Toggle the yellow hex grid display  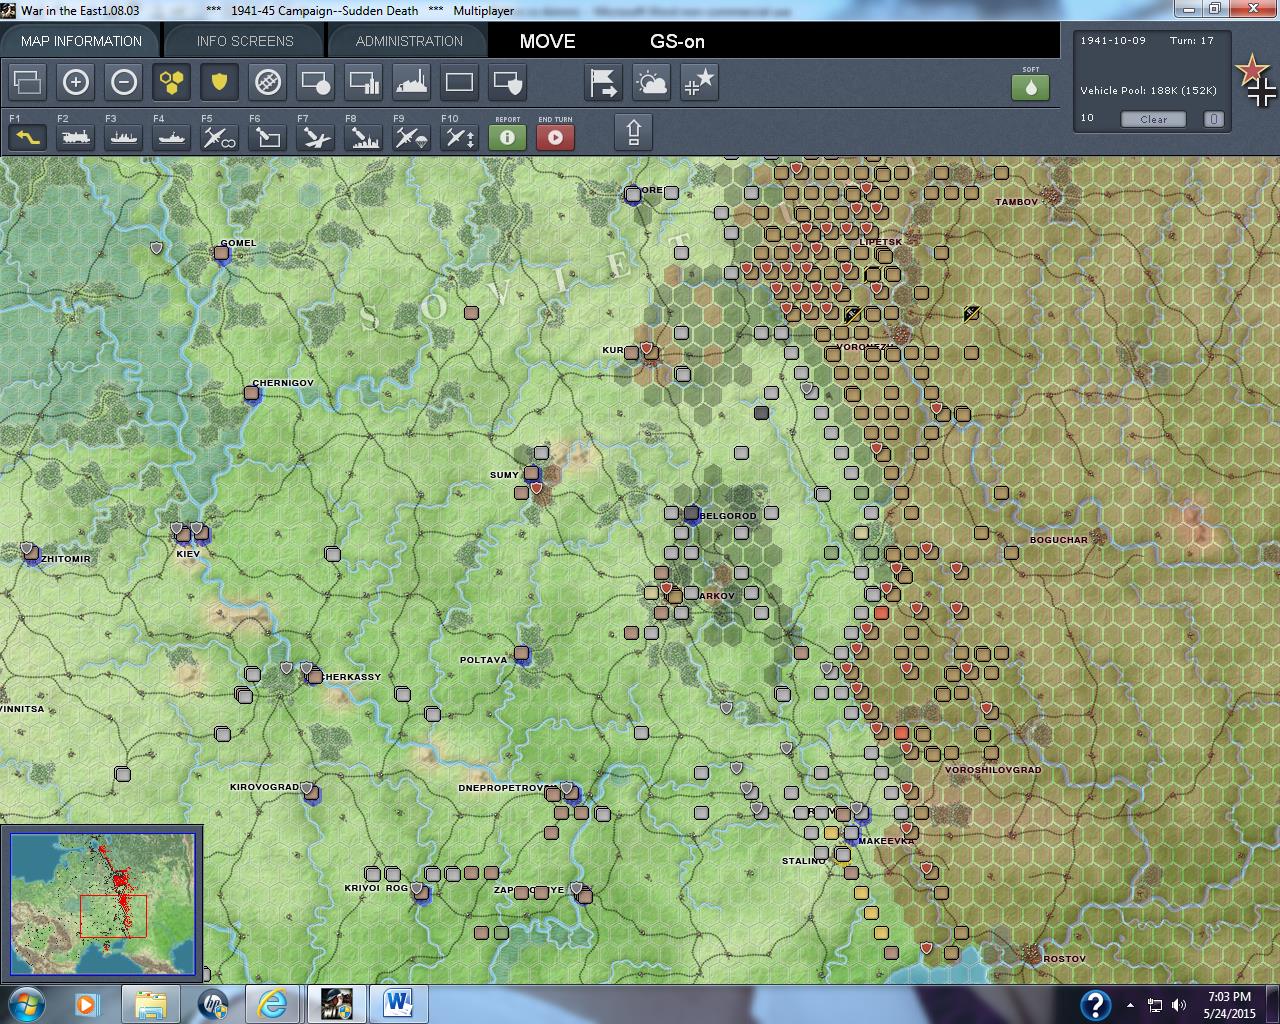[171, 82]
